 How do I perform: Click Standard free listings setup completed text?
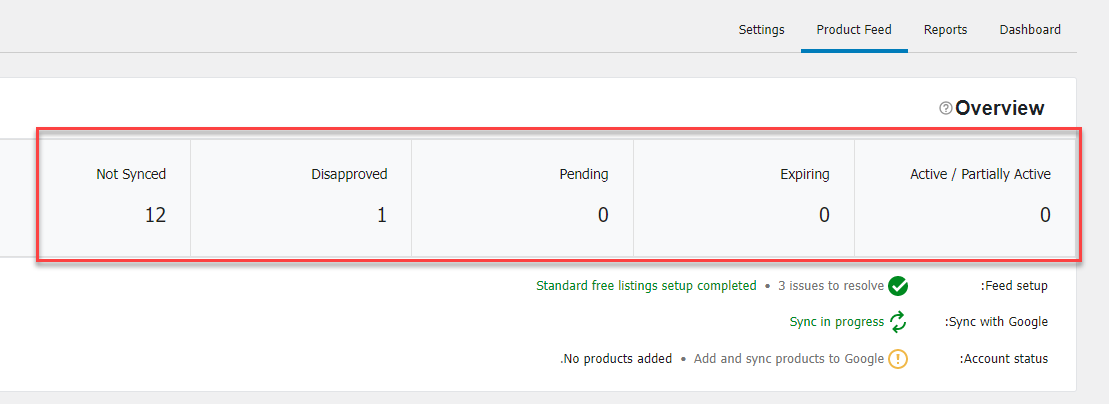click(x=646, y=286)
